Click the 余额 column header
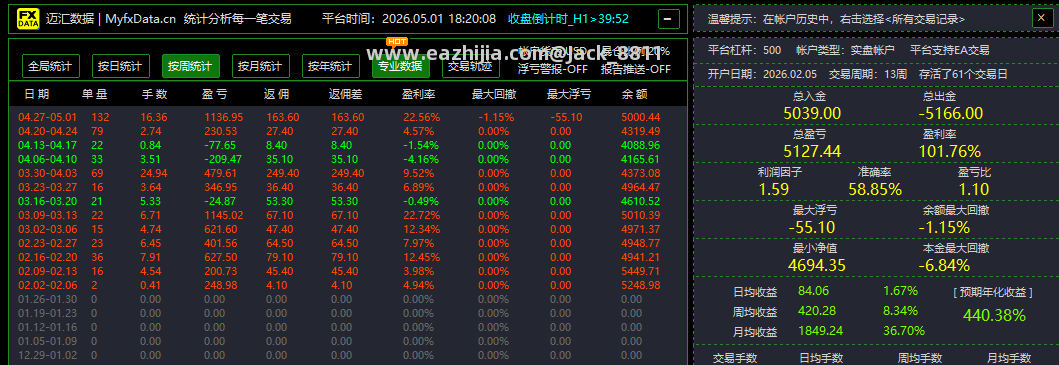Viewport: 1059px width, 365px height. click(x=634, y=94)
